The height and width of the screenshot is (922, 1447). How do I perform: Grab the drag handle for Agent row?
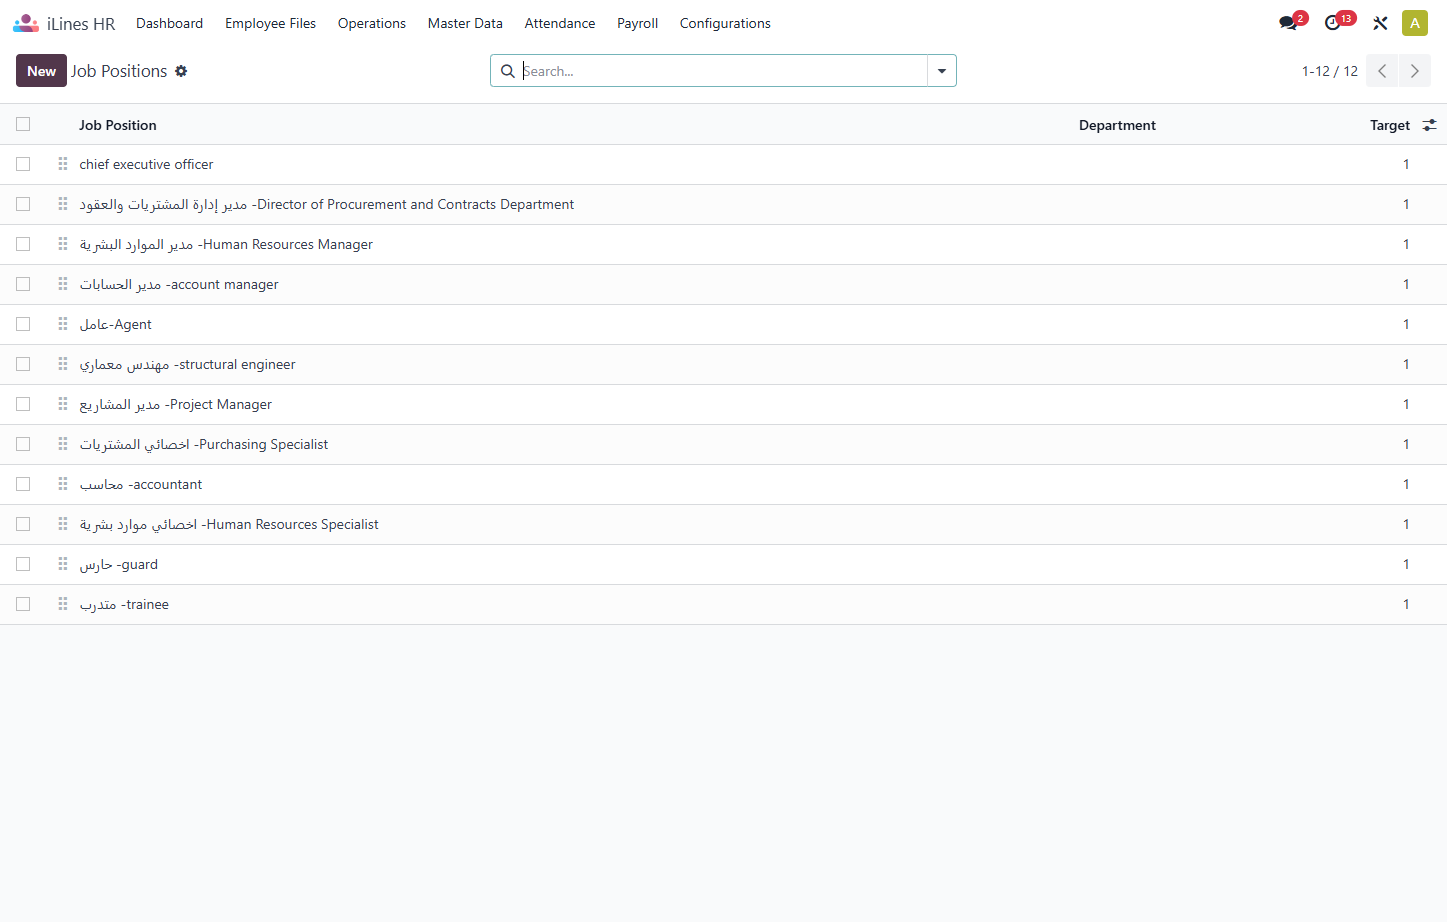pyautogui.click(x=63, y=324)
